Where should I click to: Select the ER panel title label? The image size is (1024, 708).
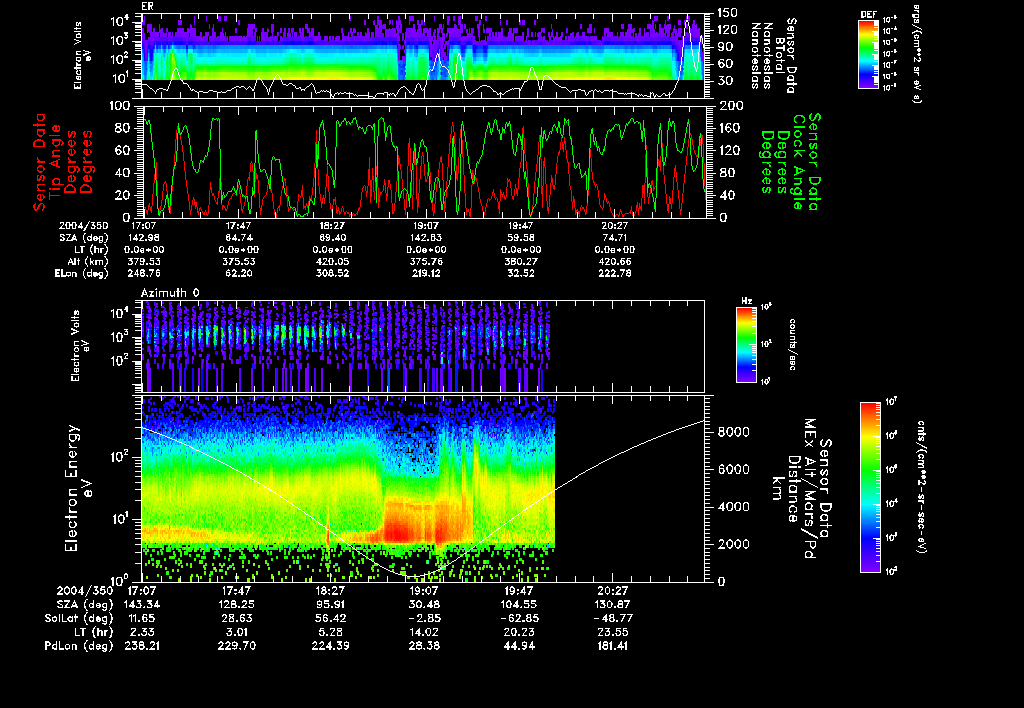[x=148, y=6]
